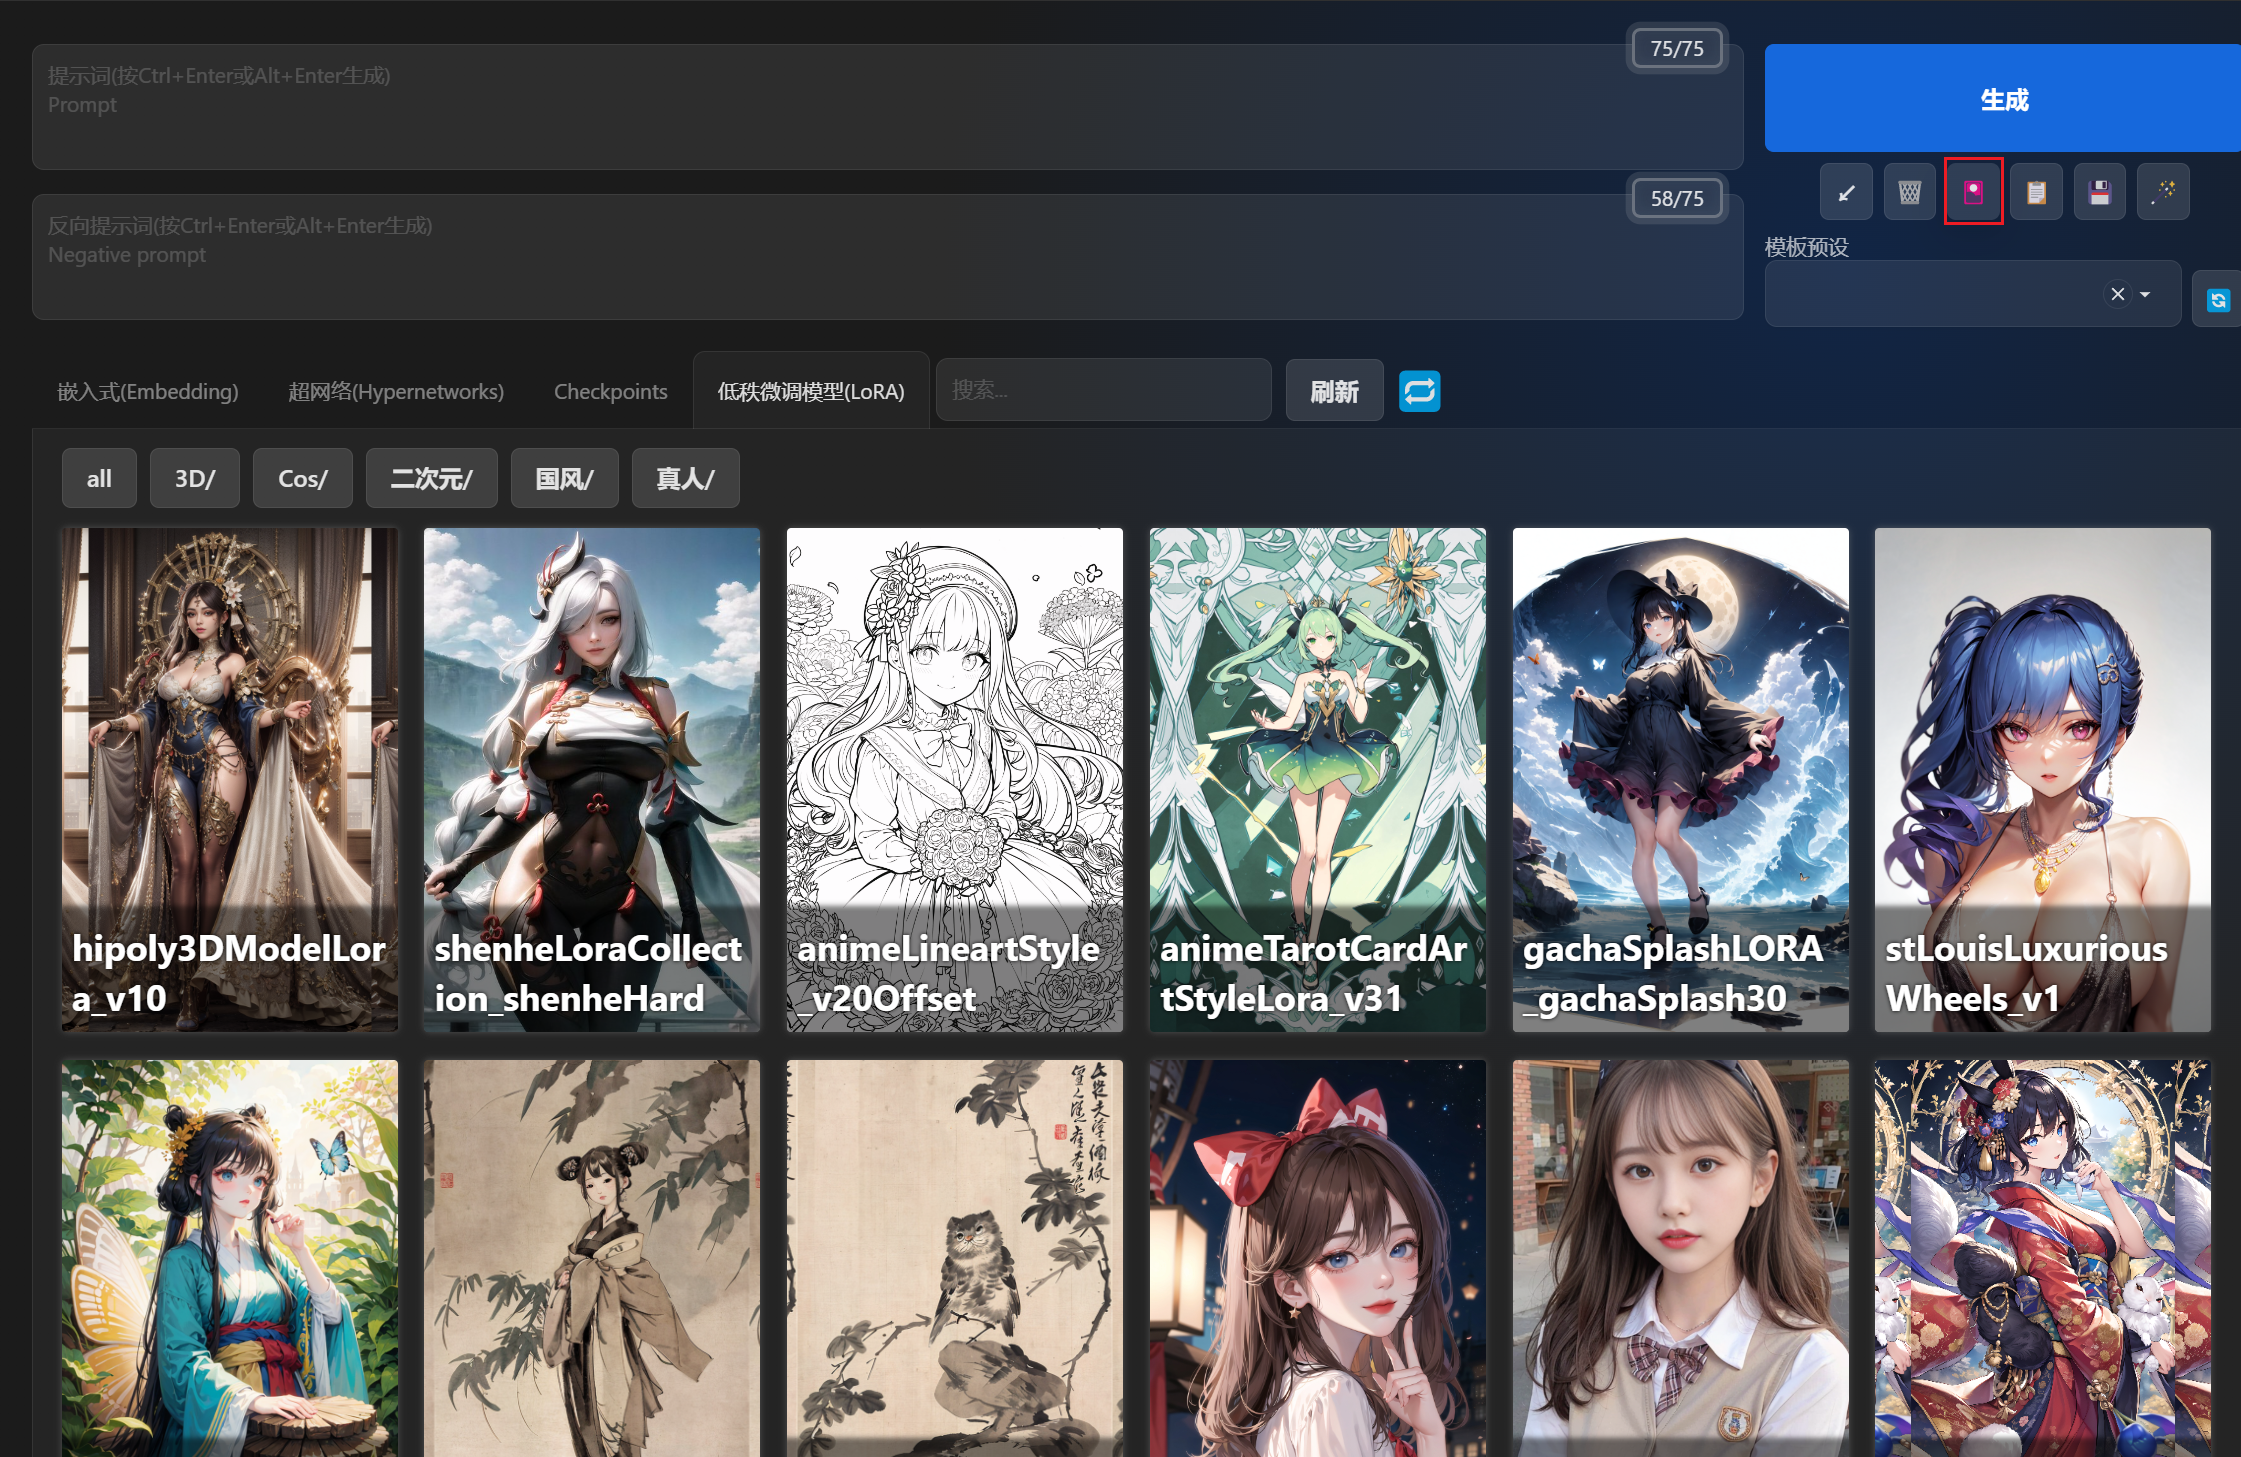Switch to the Checkpoints tab
Image resolution: width=2241 pixels, height=1457 pixels.
(610, 392)
